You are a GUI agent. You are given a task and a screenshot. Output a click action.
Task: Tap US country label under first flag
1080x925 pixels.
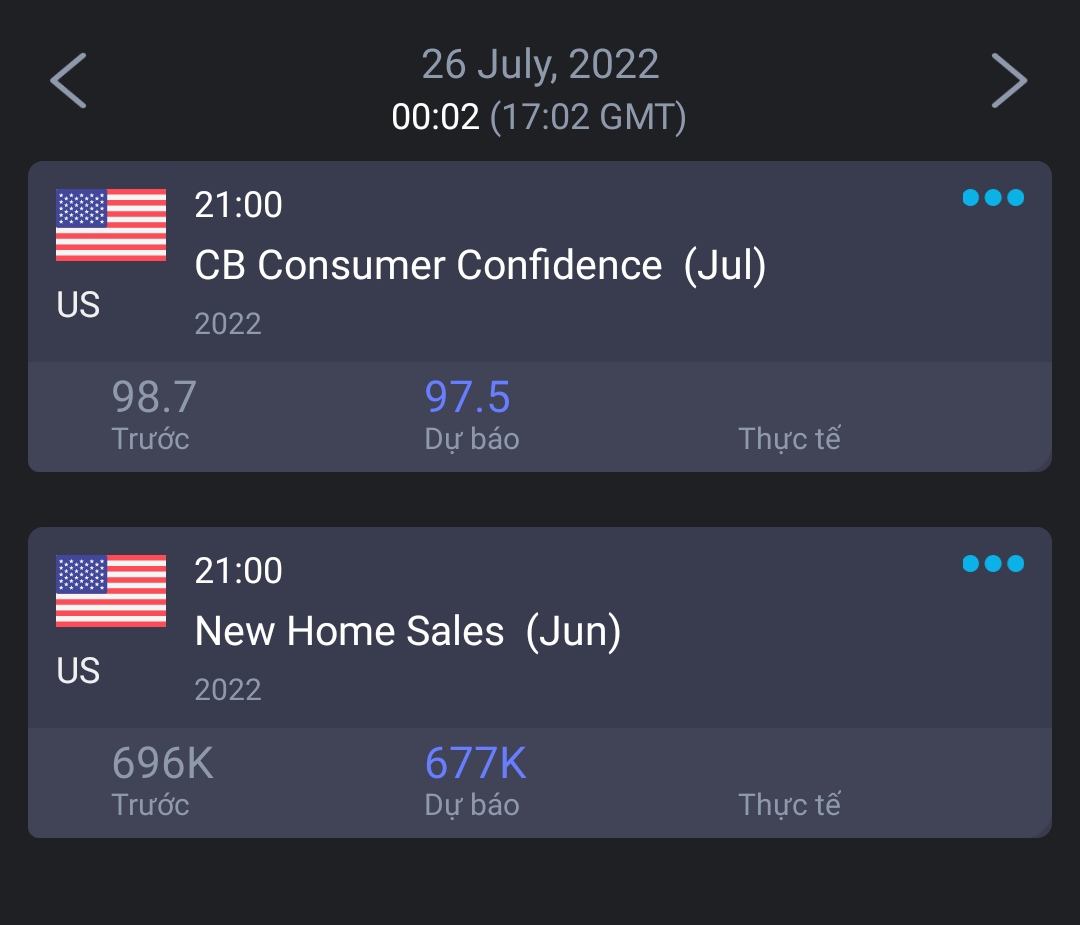click(78, 305)
